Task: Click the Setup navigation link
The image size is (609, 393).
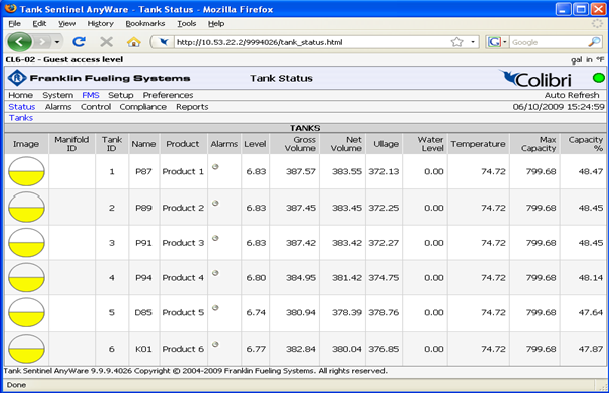Action: pos(120,95)
